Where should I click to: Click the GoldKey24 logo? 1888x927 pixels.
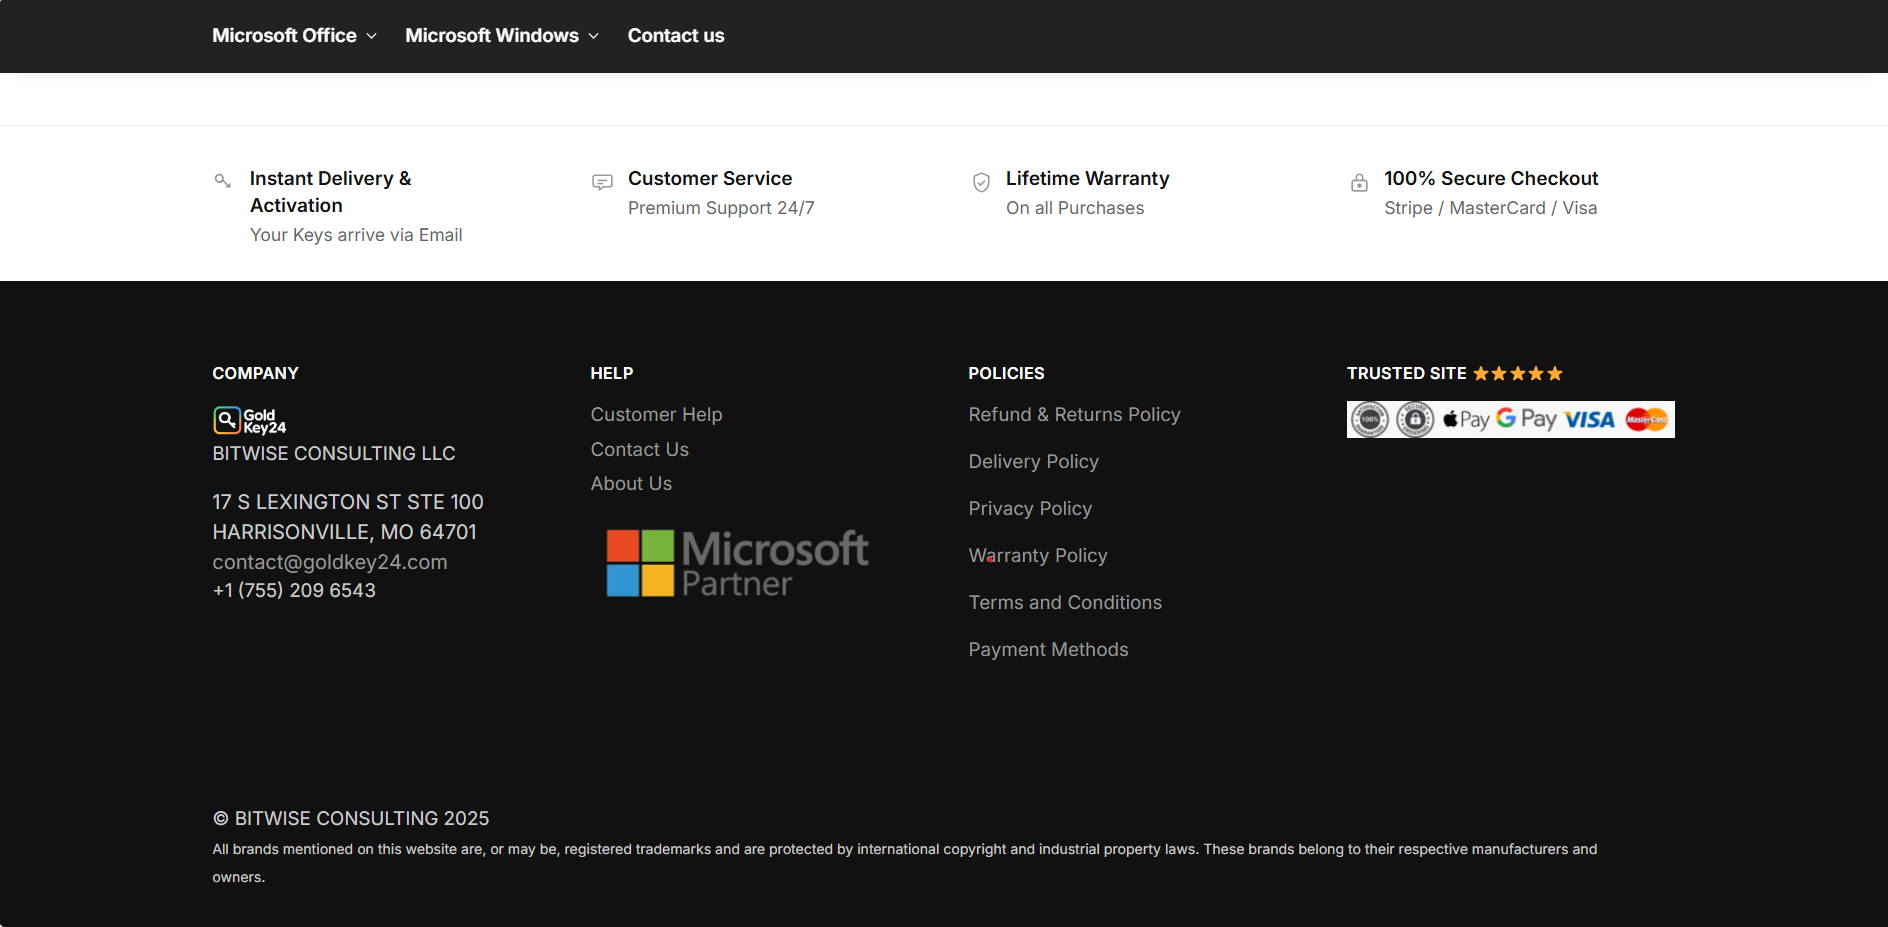point(248,420)
